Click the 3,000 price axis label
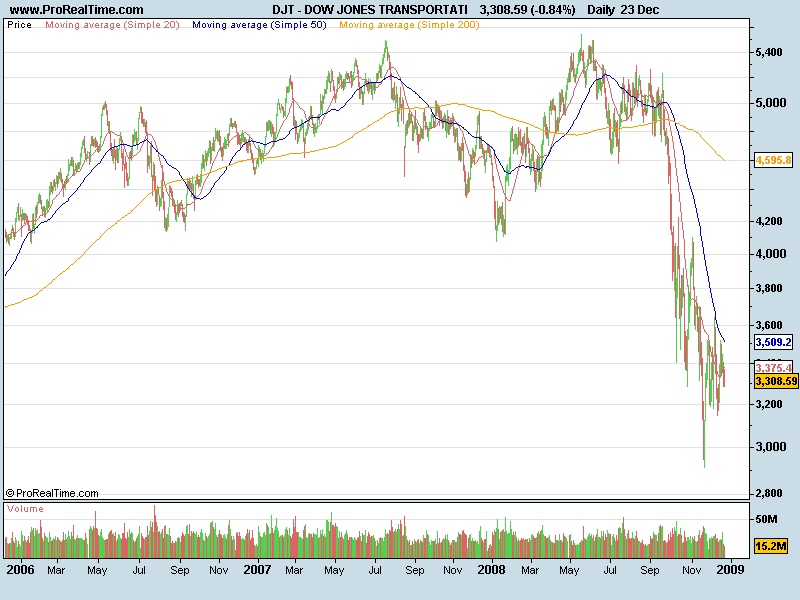This screenshot has width=800, height=600. pyautogui.click(x=770, y=447)
